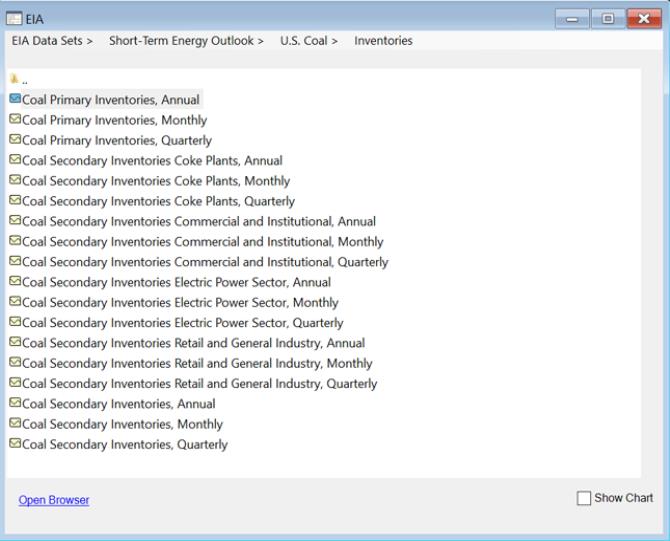Viewport: 670px width, 541px height.
Task: Enable the Show Chart checkbox
Action: click(x=584, y=498)
